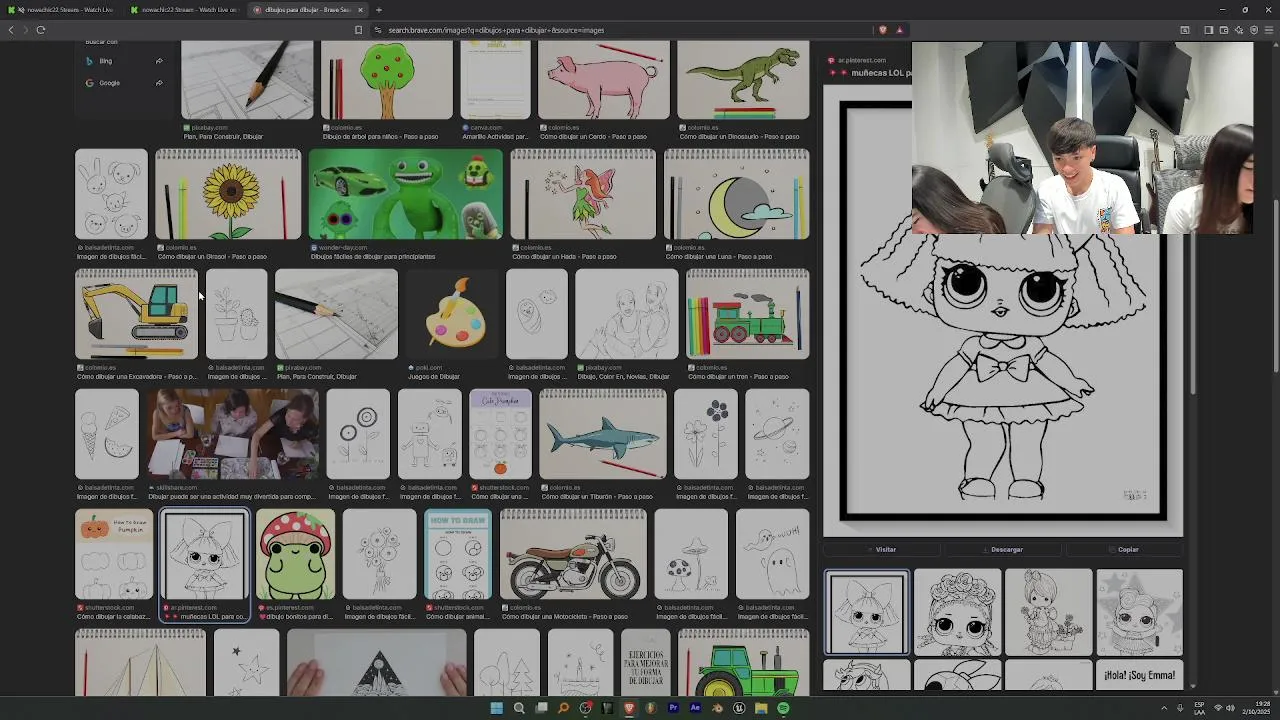Click the Brave browser taskbar icon
The width and height of the screenshot is (1280, 720).
point(629,708)
